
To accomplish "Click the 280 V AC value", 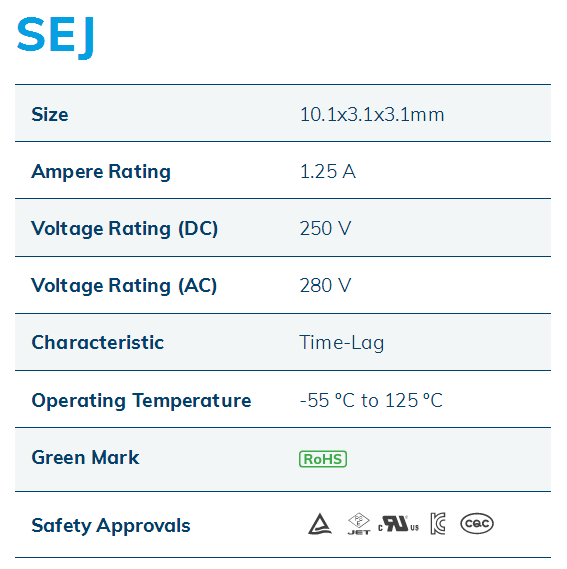I will pos(326,285).
